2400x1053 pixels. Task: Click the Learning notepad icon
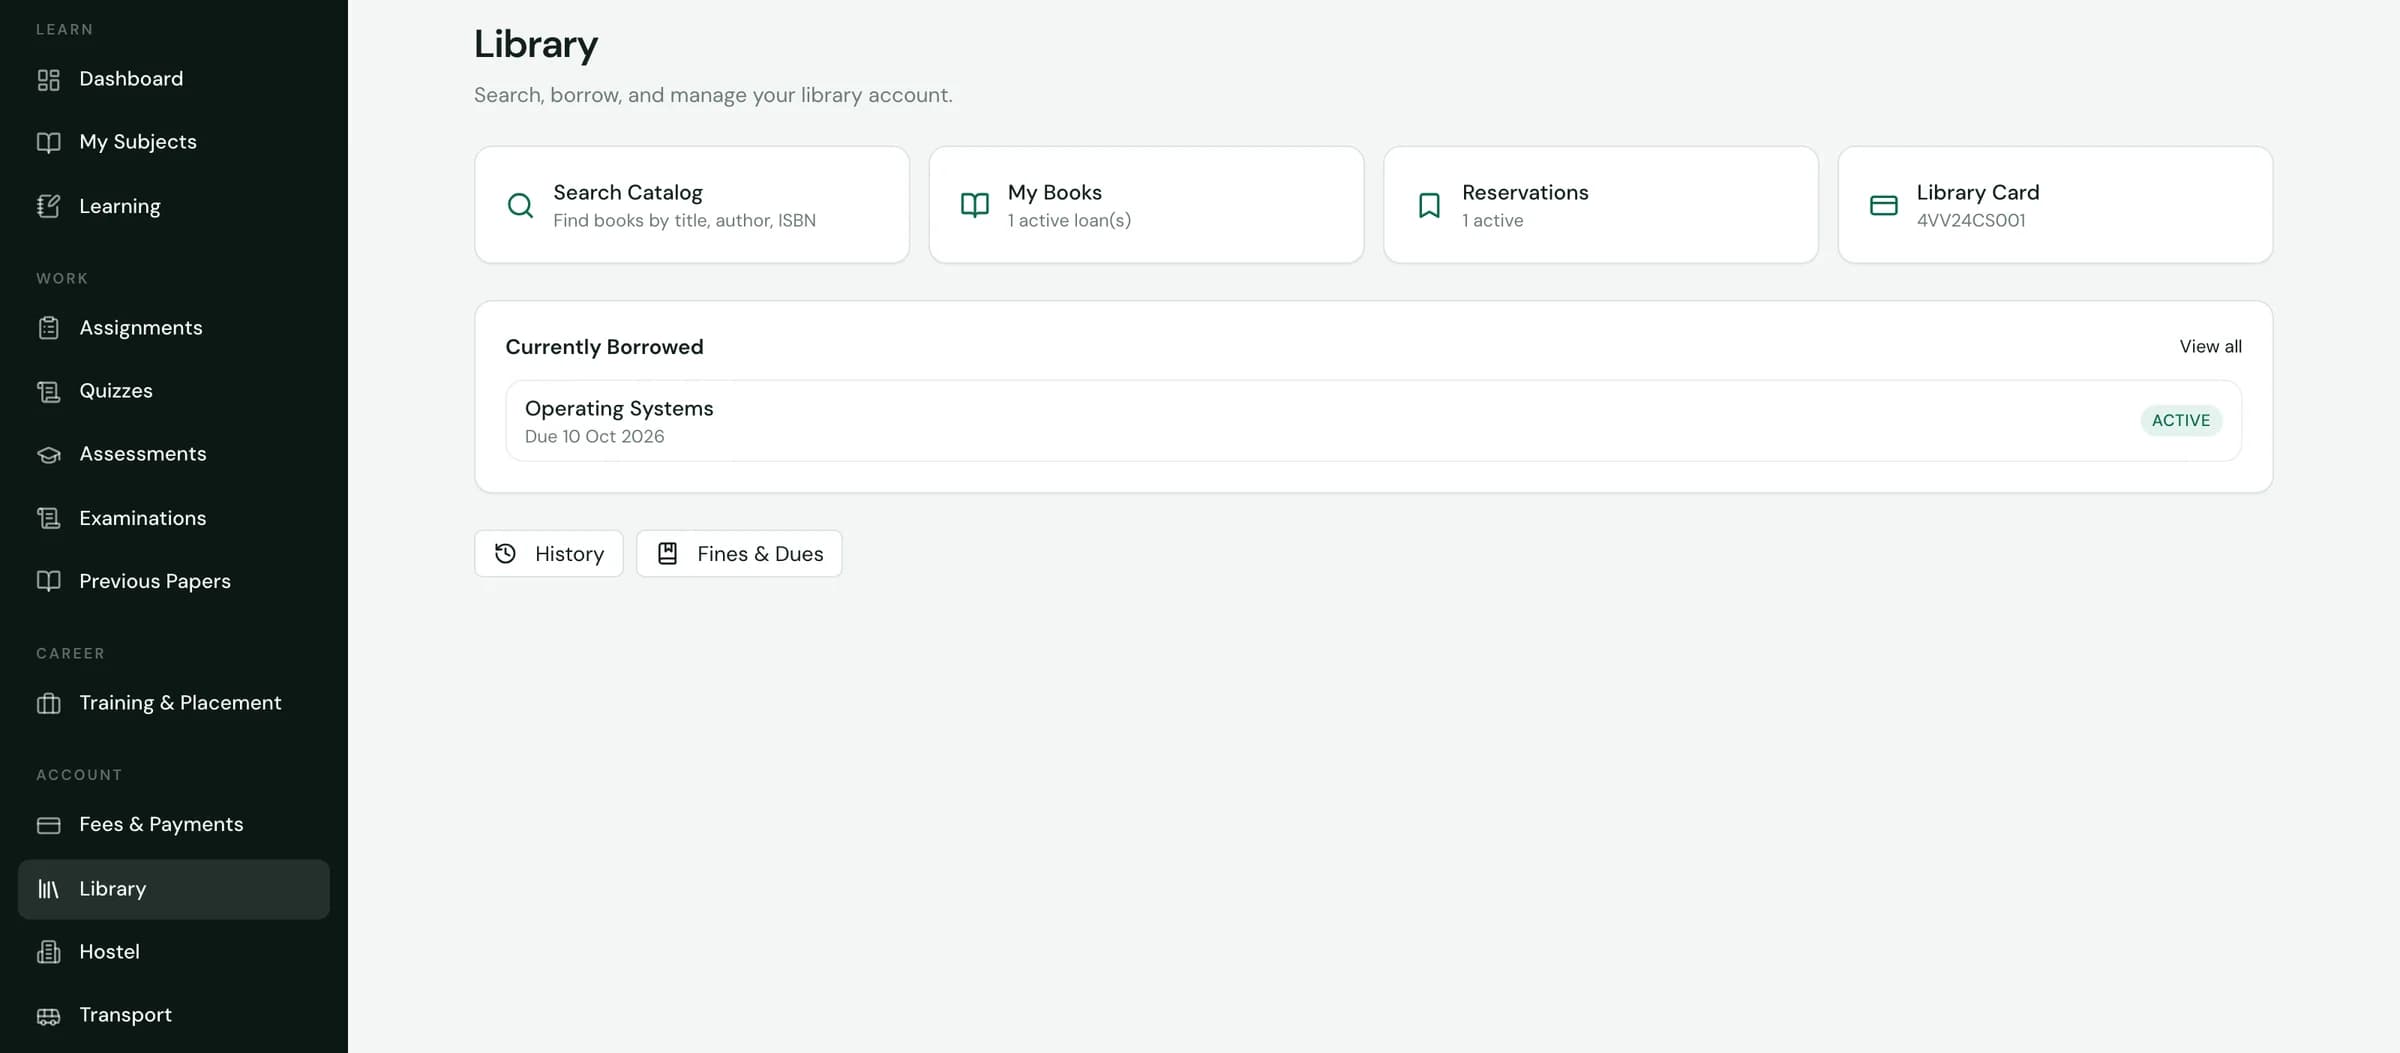pos(48,206)
